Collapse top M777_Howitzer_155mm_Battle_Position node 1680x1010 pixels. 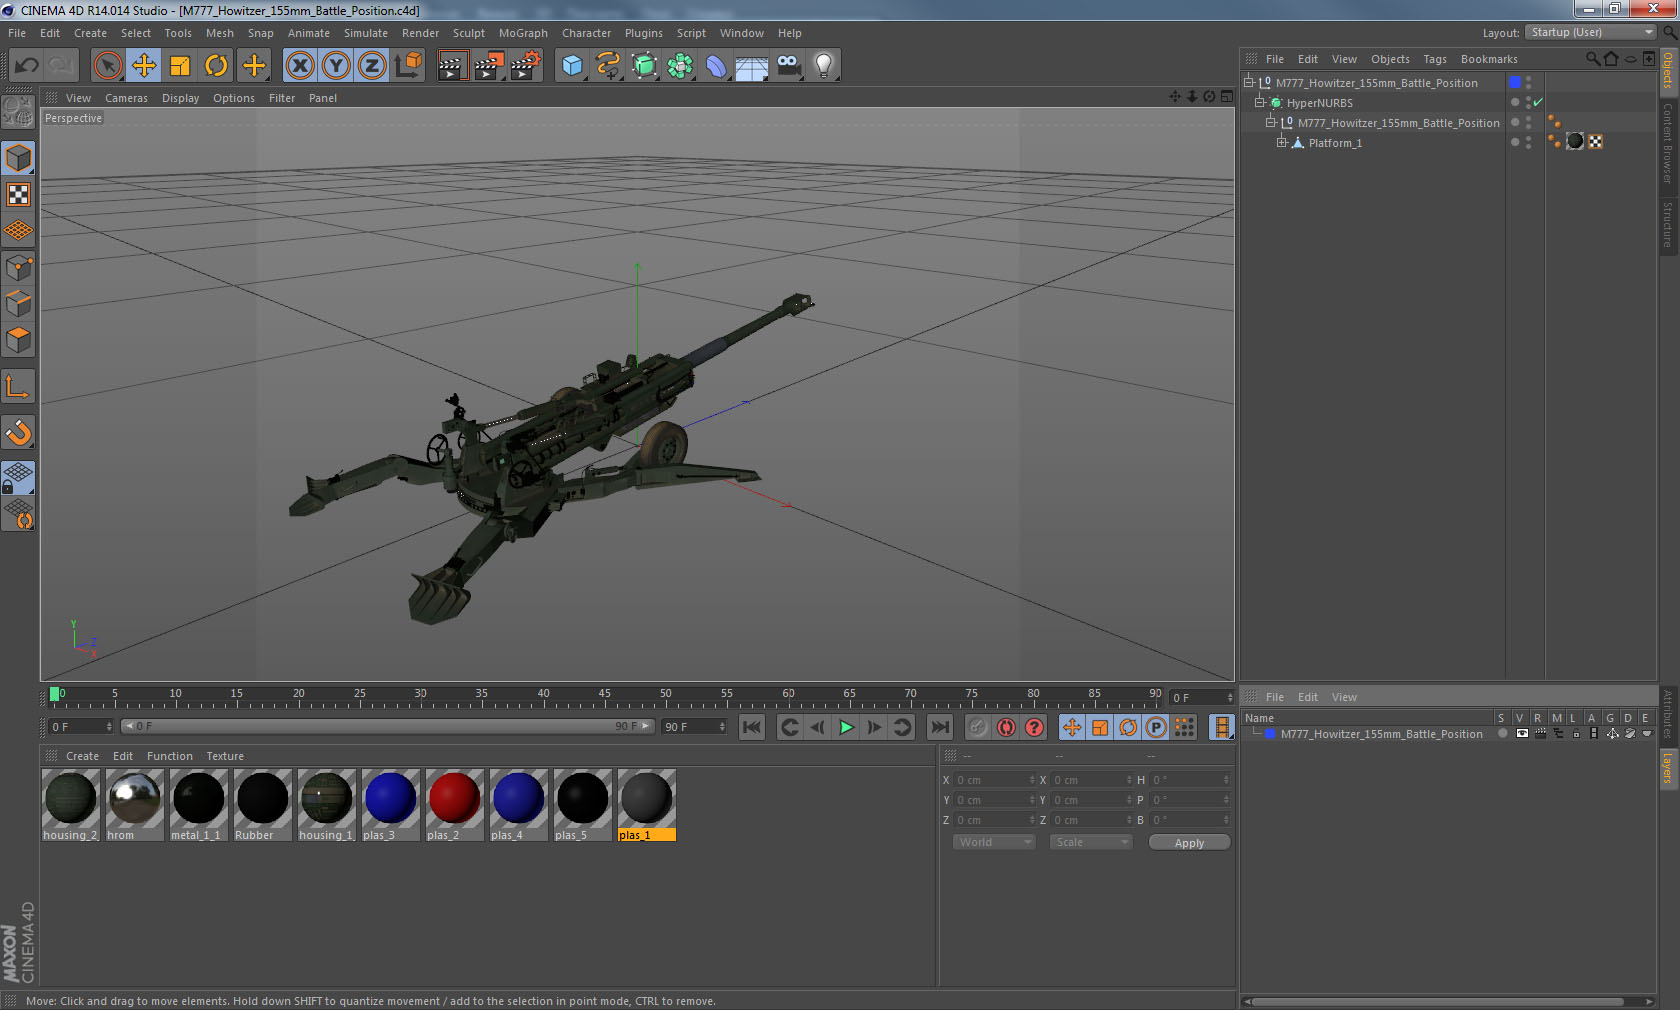(x=1249, y=82)
